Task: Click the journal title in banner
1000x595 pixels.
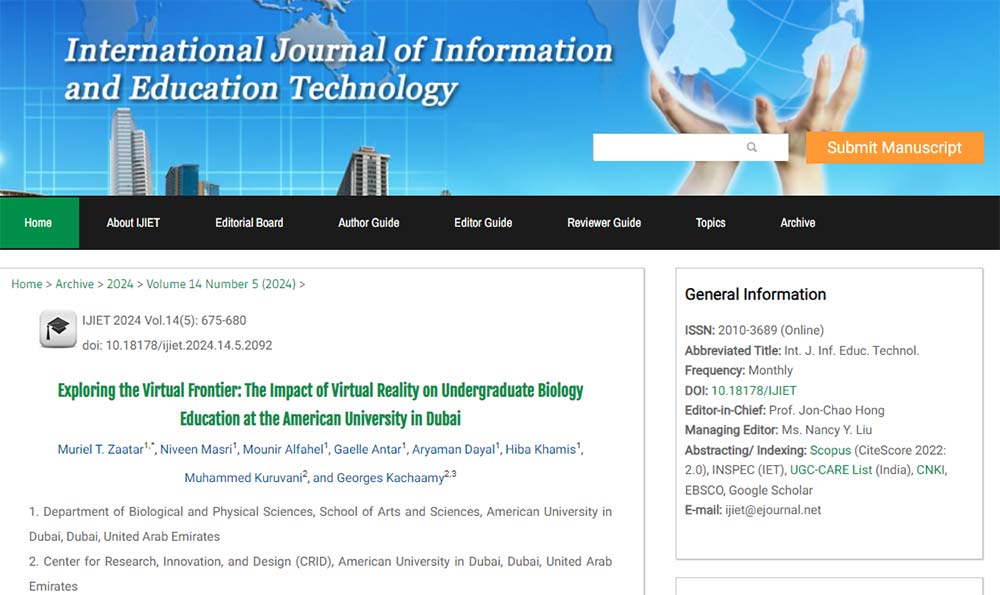Action: pos(338,69)
